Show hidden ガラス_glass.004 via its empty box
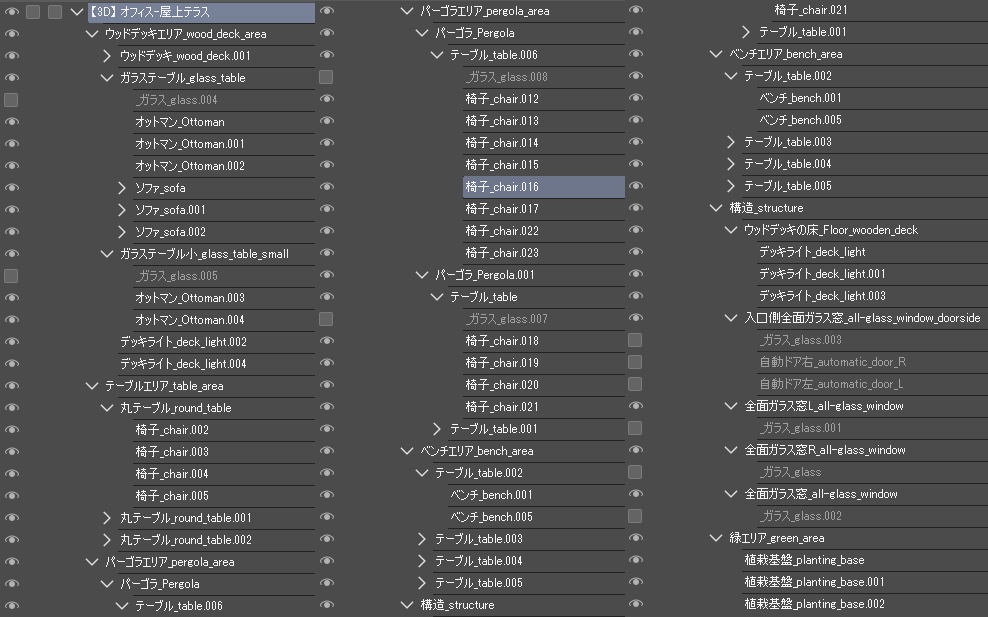 [11, 100]
